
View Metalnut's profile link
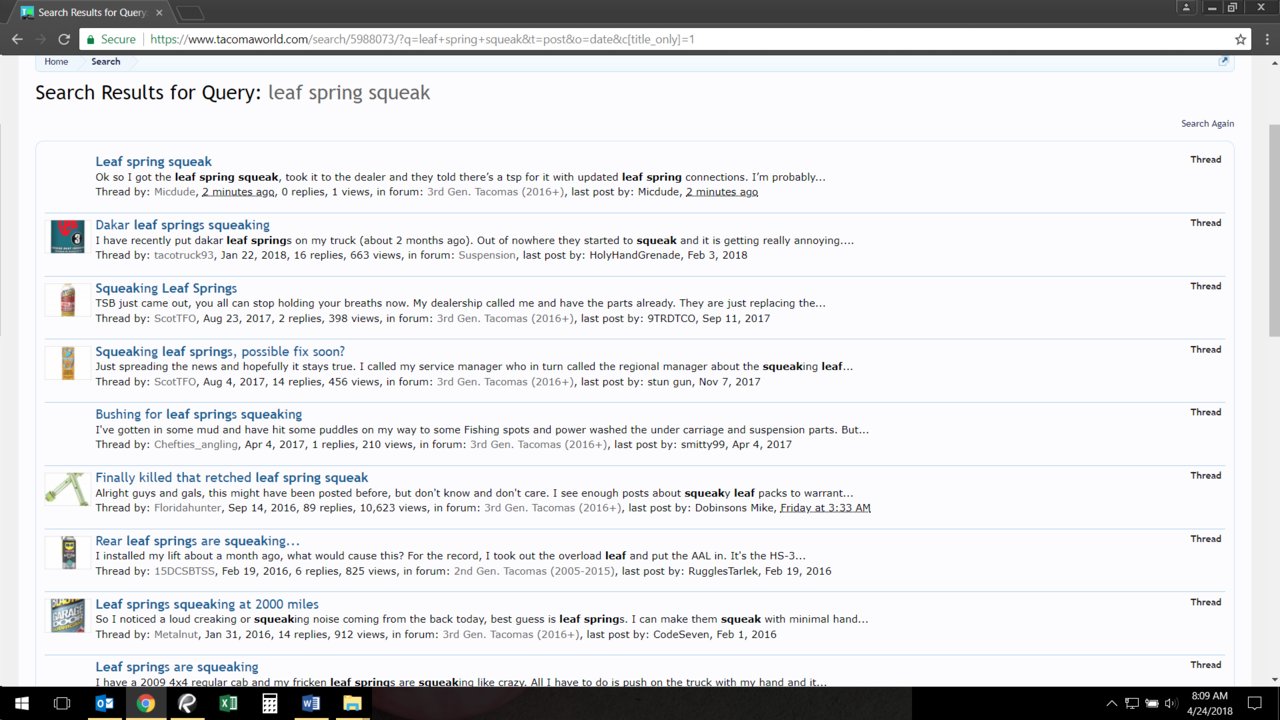tap(177, 635)
